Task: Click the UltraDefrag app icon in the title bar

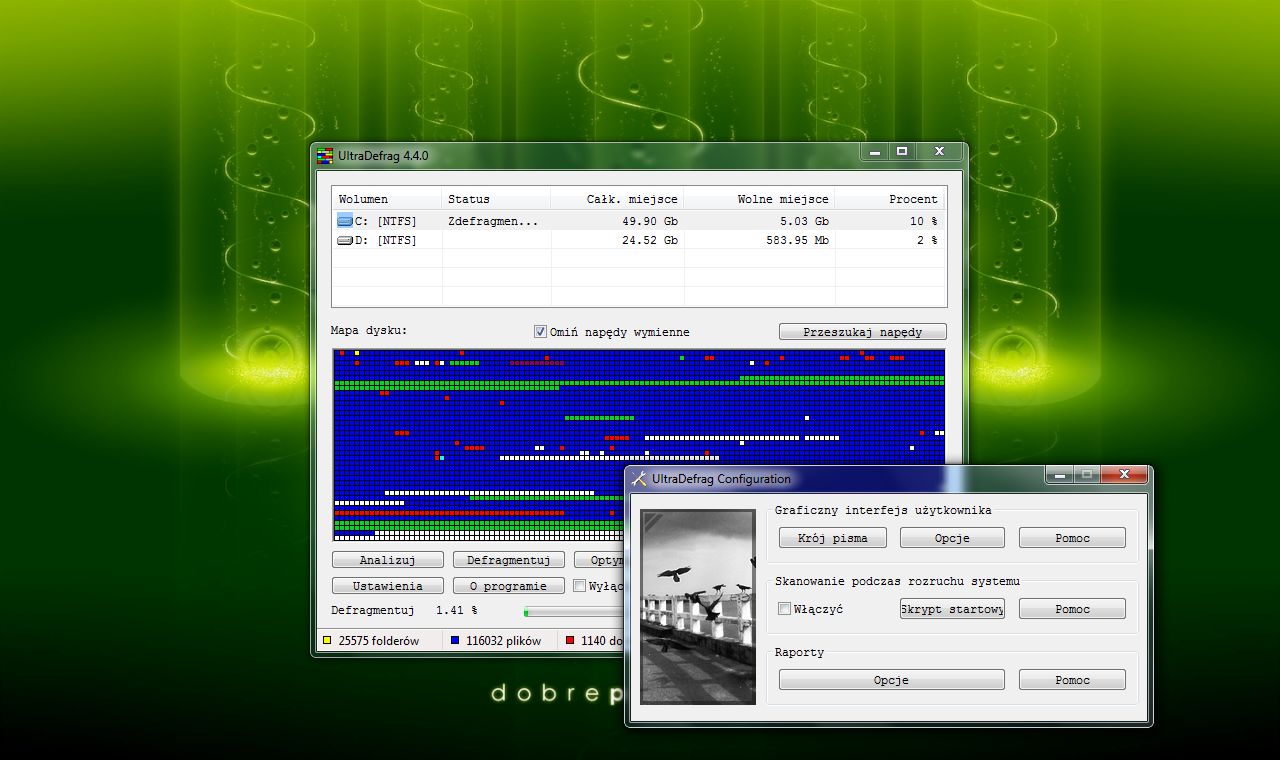Action: pyautogui.click(x=324, y=156)
